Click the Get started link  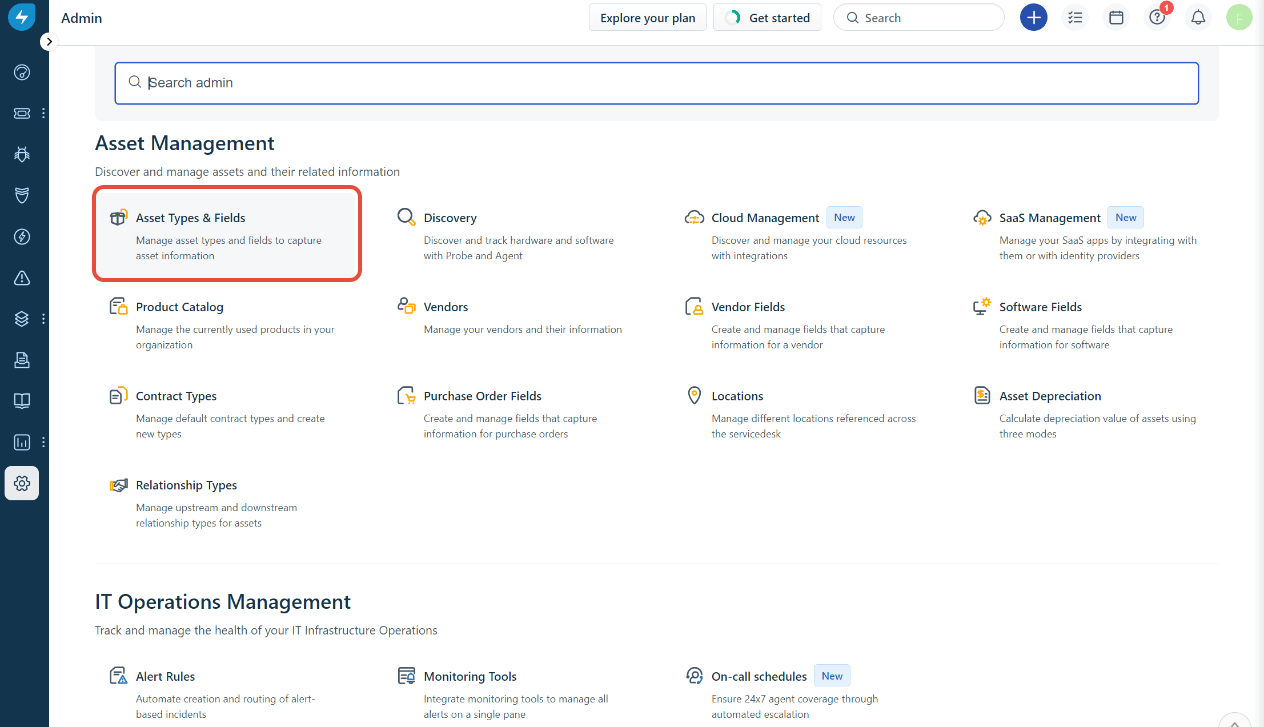pos(767,17)
